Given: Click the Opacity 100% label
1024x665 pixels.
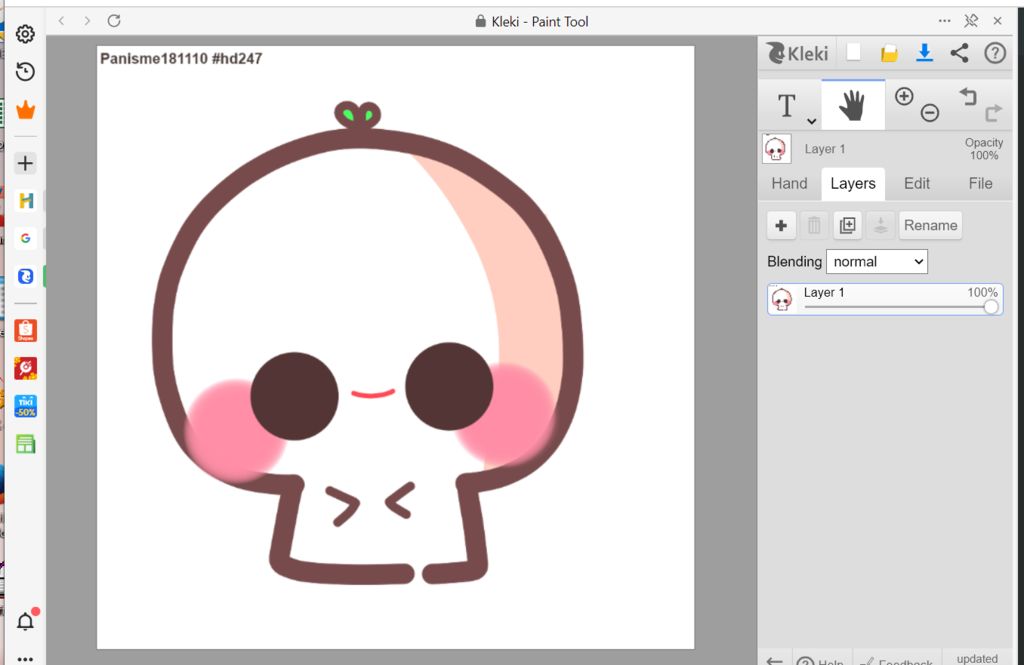Looking at the screenshot, I should point(984,149).
